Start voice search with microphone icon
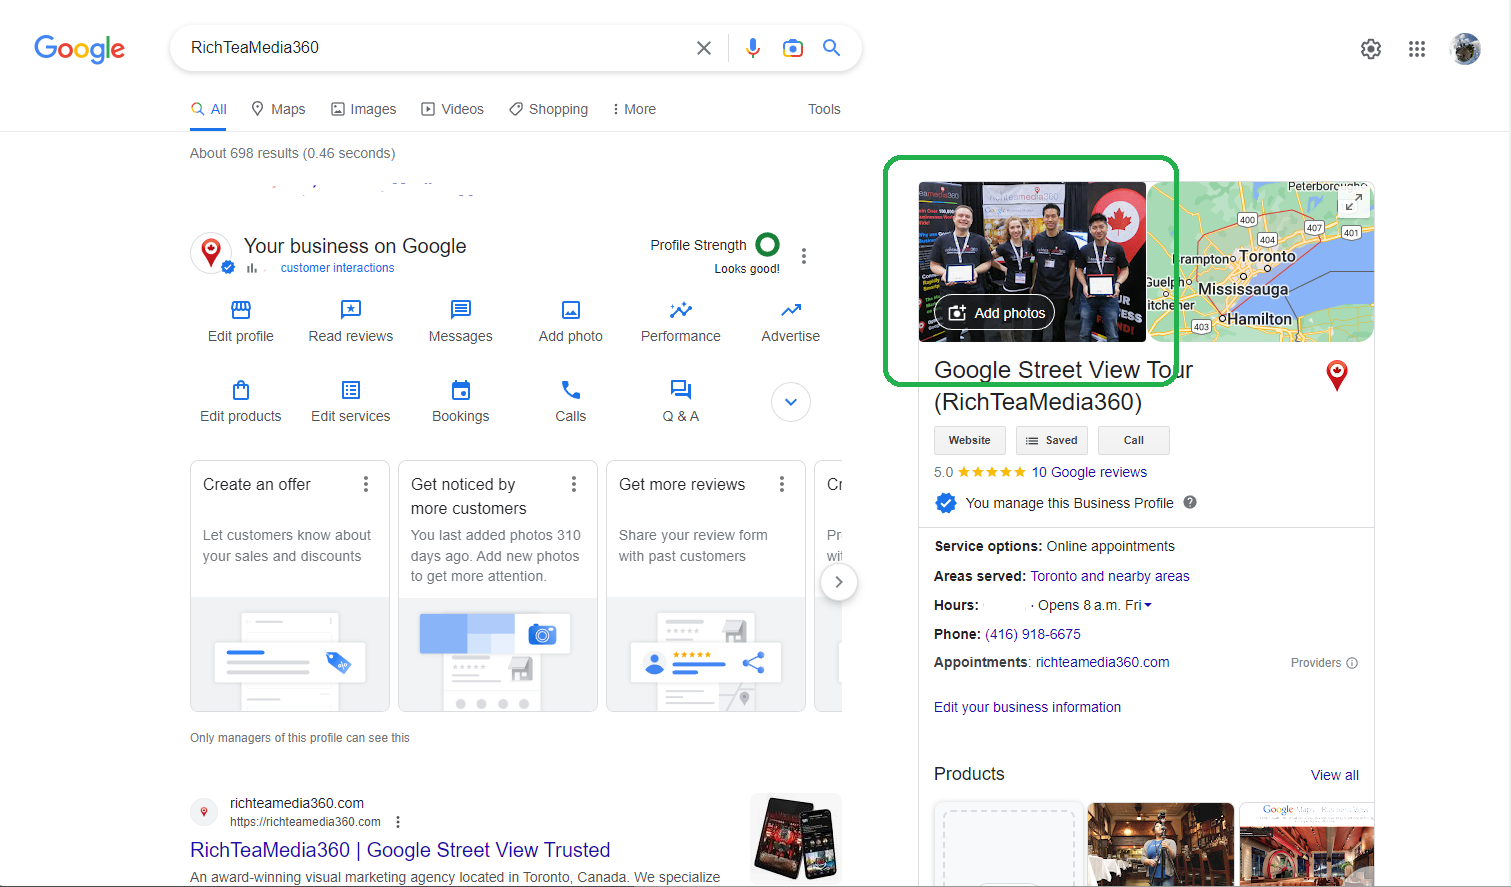 pyautogui.click(x=753, y=48)
